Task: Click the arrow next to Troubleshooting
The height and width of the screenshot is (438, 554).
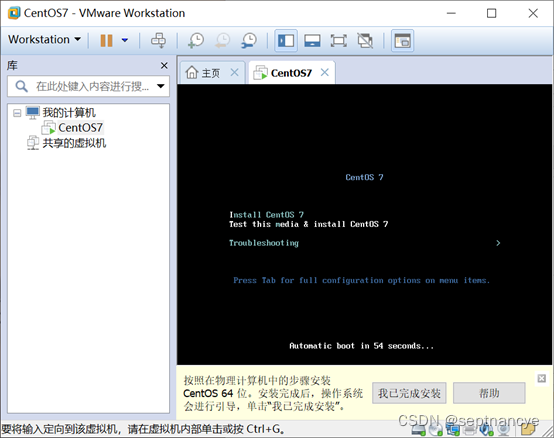Action: point(498,243)
